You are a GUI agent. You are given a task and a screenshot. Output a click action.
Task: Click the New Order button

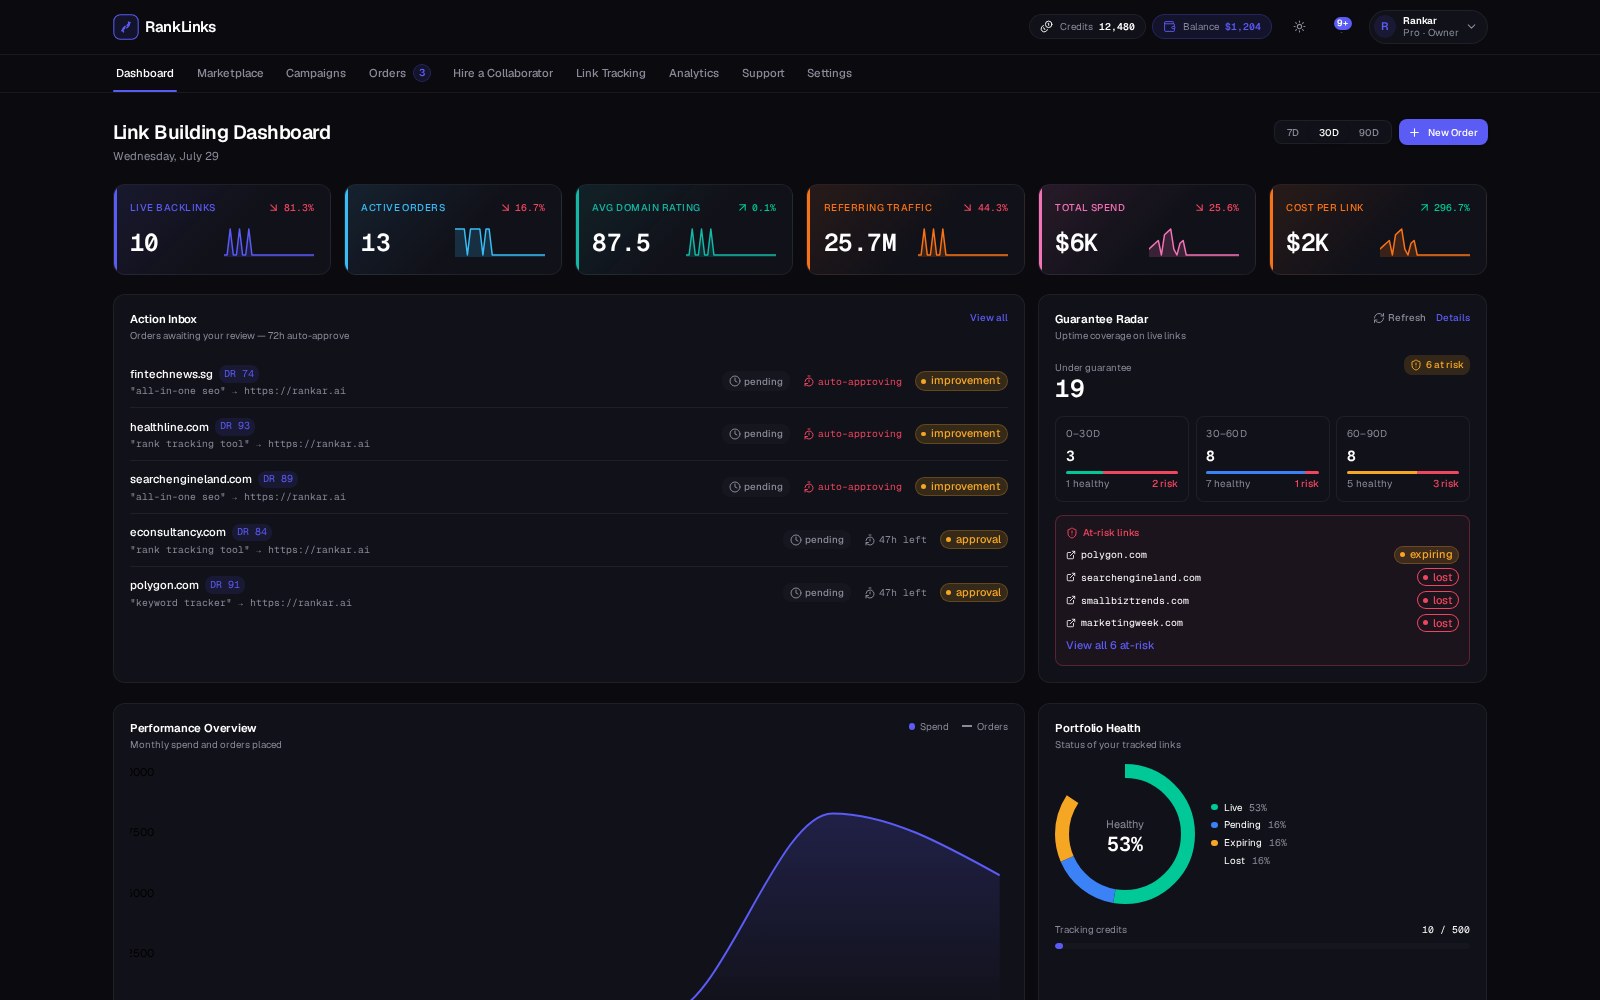pos(1443,132)
